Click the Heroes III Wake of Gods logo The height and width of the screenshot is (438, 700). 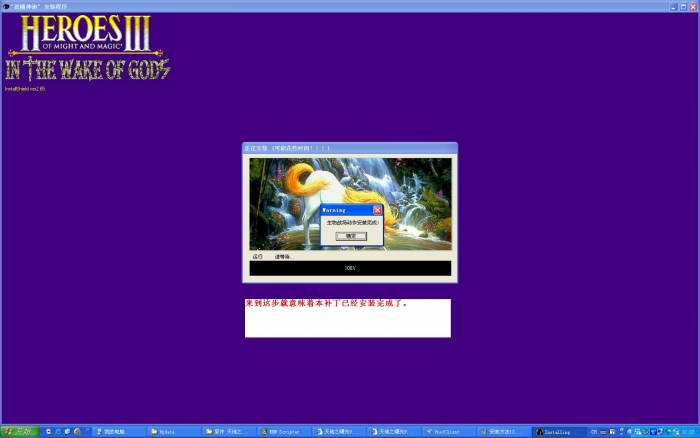pyautogui.click(x=88, y=48)
